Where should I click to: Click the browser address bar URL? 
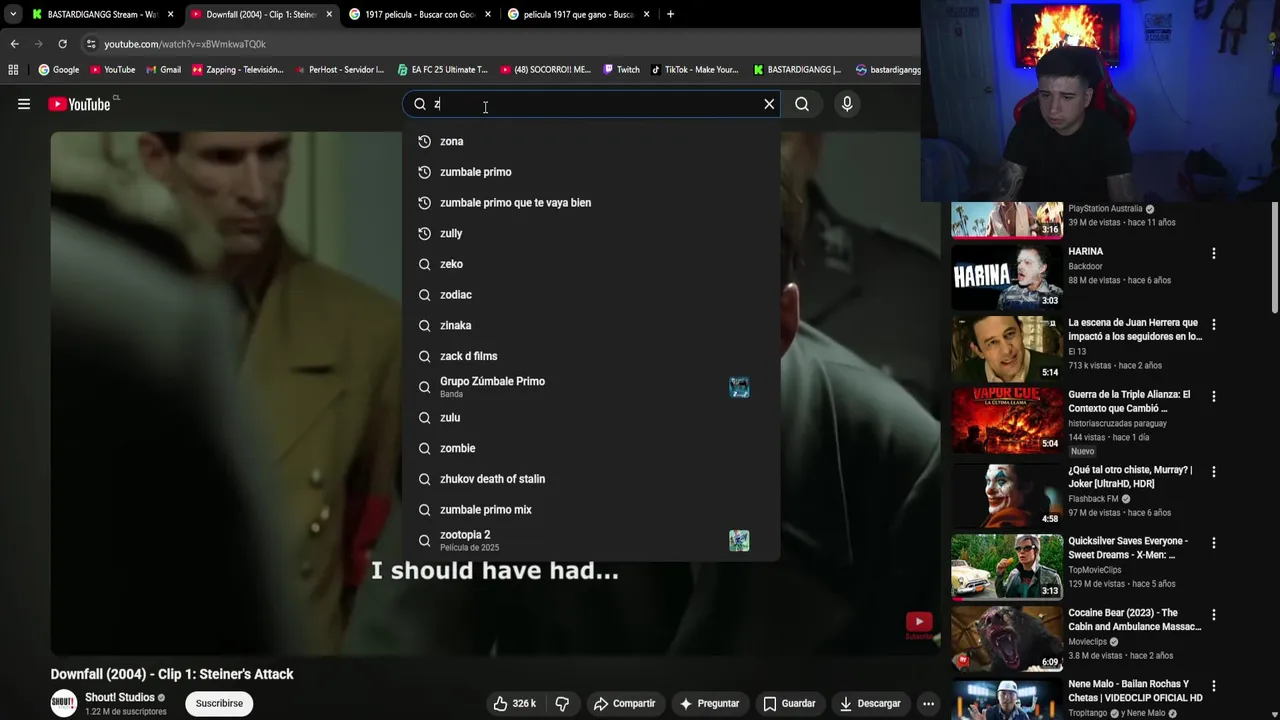[185, 44]
